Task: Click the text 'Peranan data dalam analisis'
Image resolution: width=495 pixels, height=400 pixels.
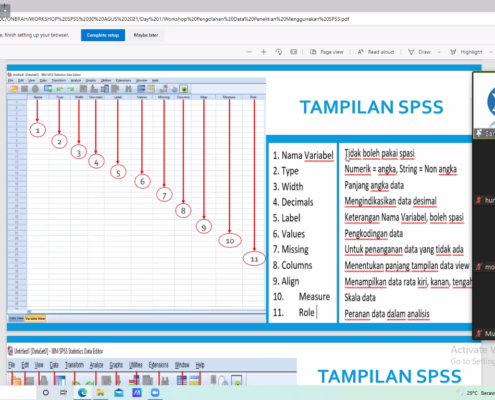Action: coord(387,314)
